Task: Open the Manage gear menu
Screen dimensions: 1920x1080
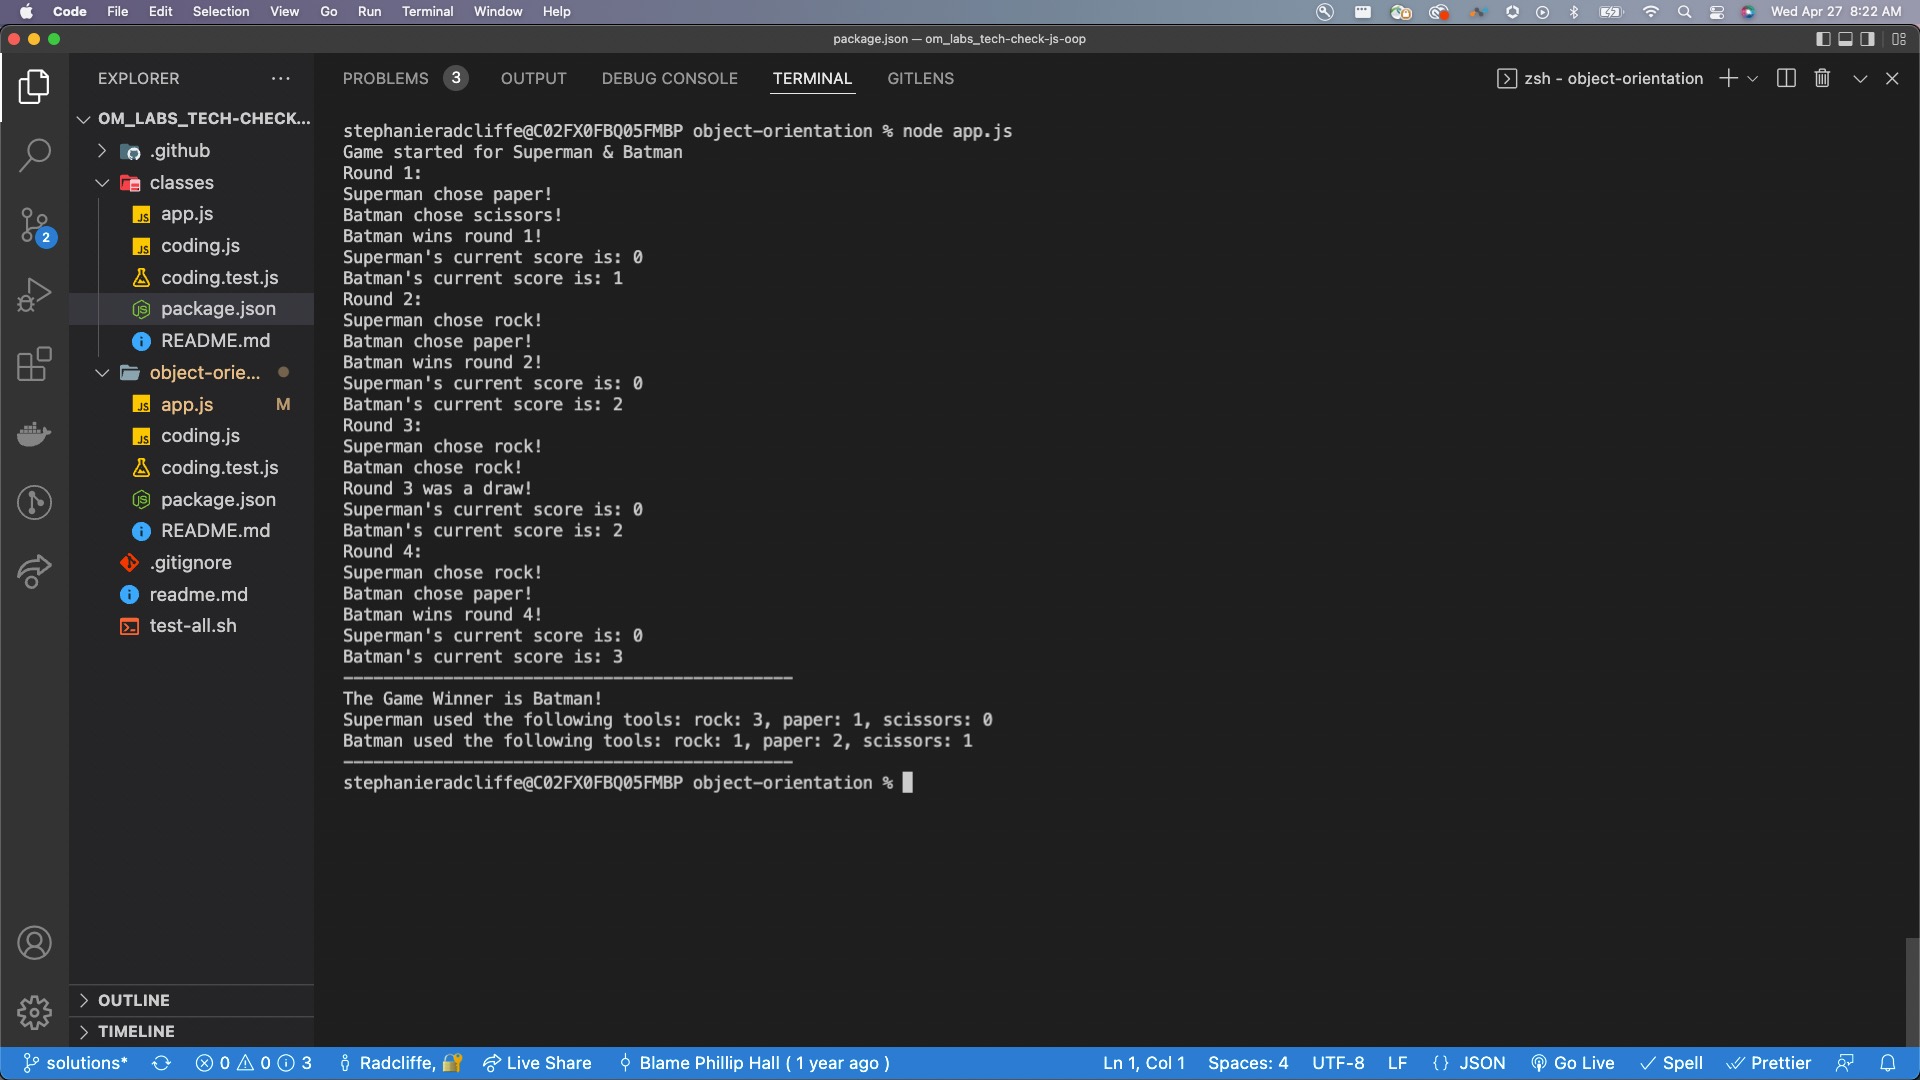Action: [34, 1012]
